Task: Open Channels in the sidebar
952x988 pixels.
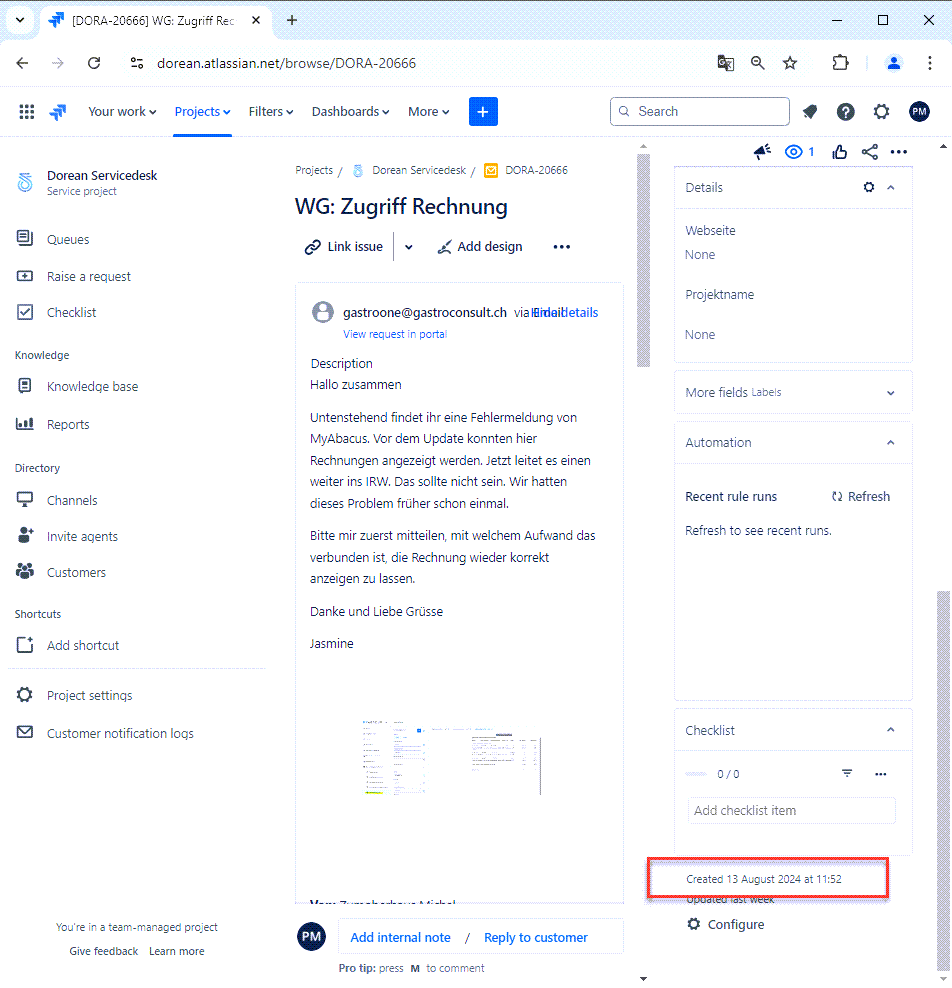Action: pos(72,500)
